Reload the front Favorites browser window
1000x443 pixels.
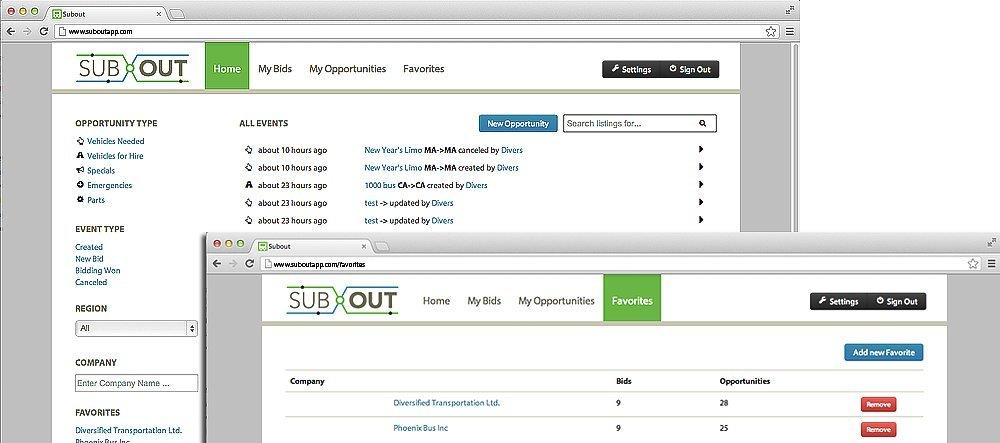tap(249, 263)
